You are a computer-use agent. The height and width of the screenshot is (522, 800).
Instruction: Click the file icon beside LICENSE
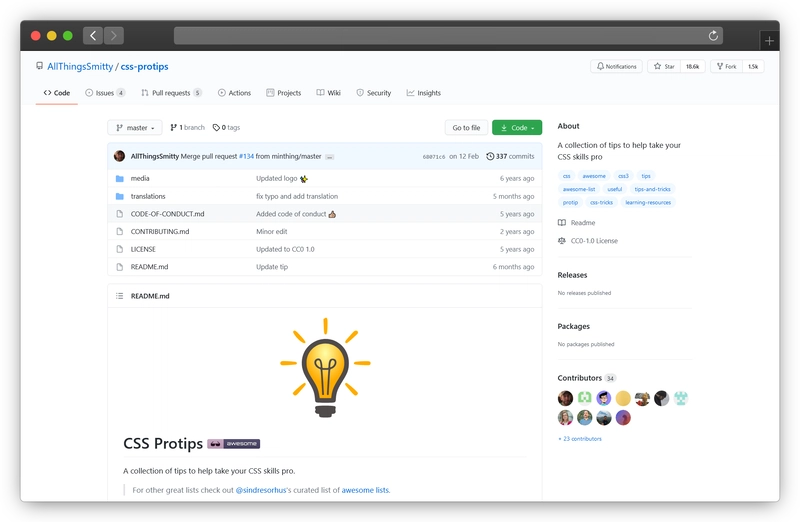[x=119, y=249]
